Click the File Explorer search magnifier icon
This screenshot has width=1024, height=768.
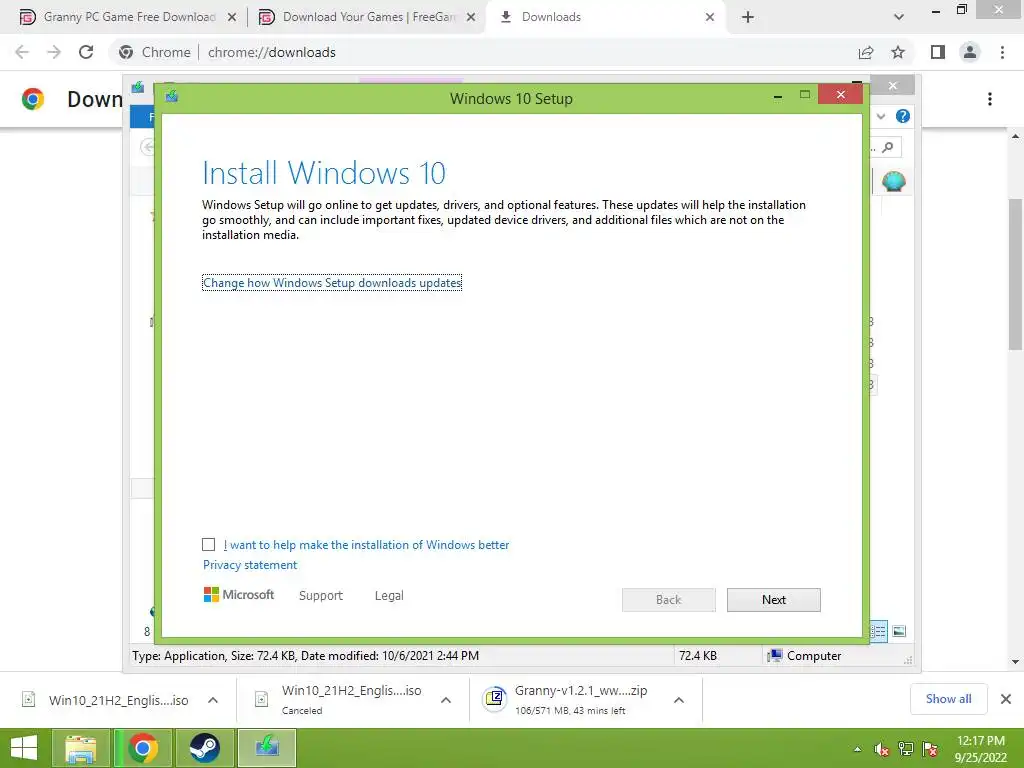[x=888, y=148]
